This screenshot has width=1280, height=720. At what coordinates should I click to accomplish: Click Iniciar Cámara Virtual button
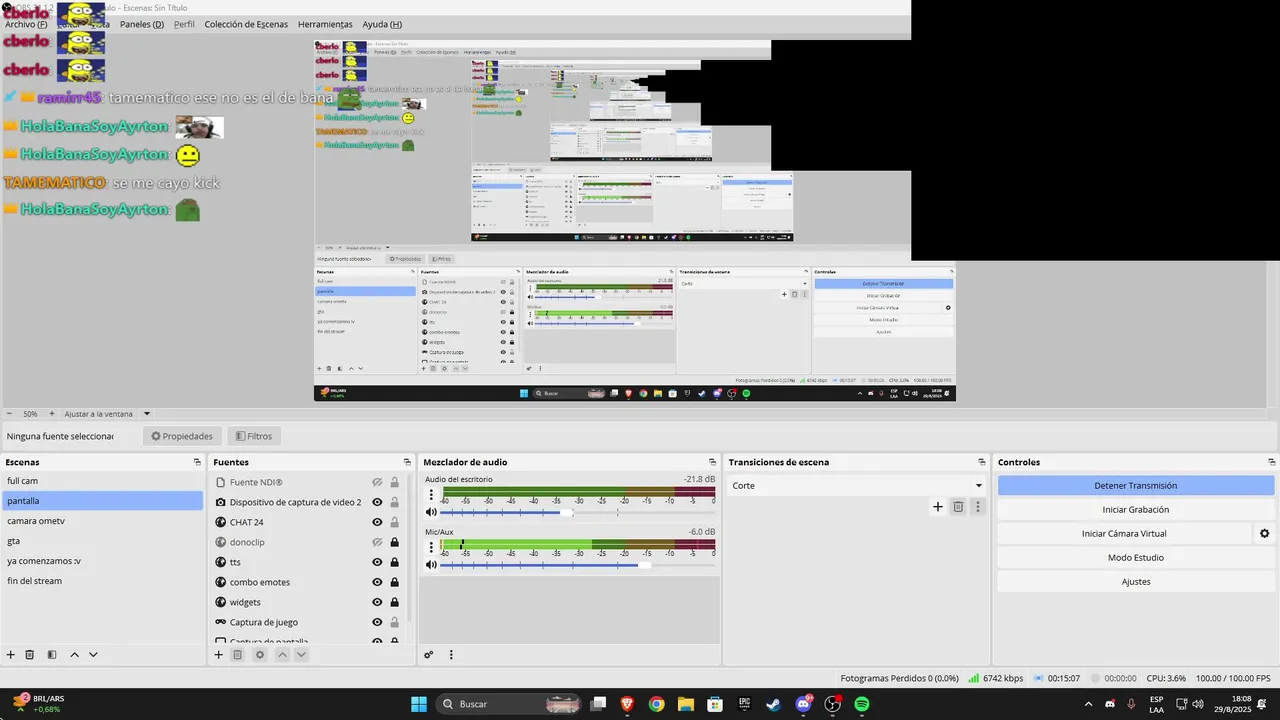tap(1124, 533)
